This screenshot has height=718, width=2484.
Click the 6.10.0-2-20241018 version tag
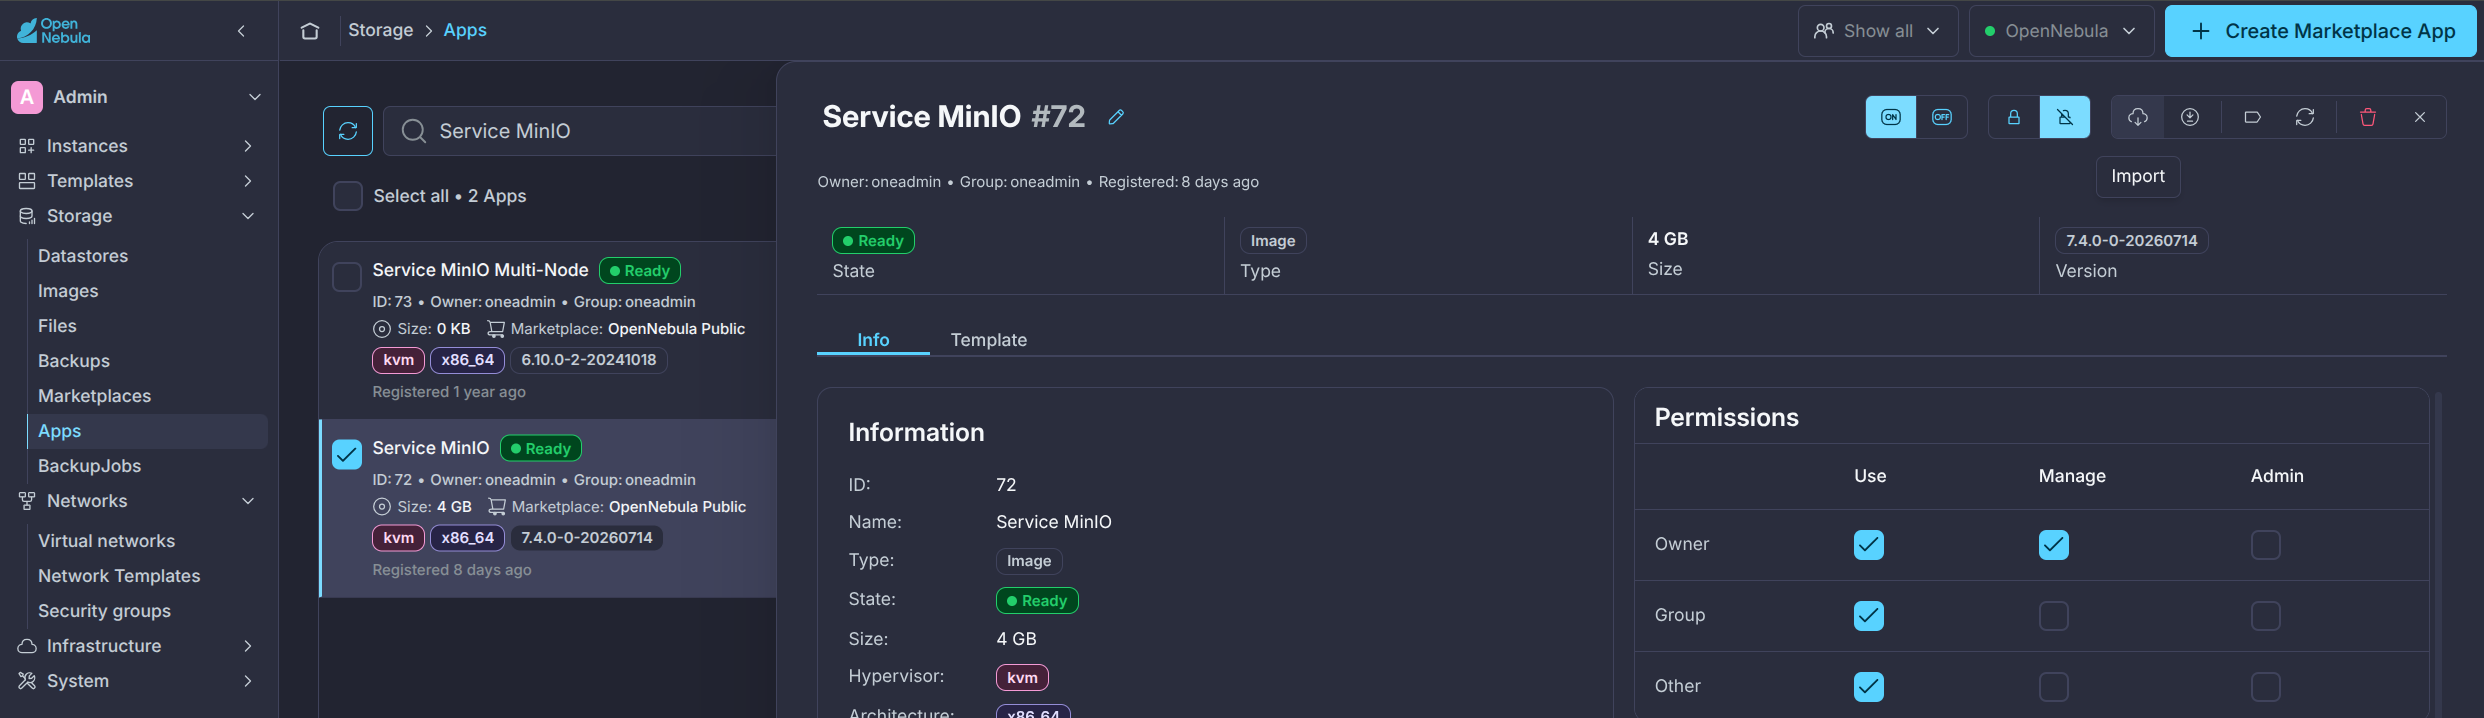point(589,360)
